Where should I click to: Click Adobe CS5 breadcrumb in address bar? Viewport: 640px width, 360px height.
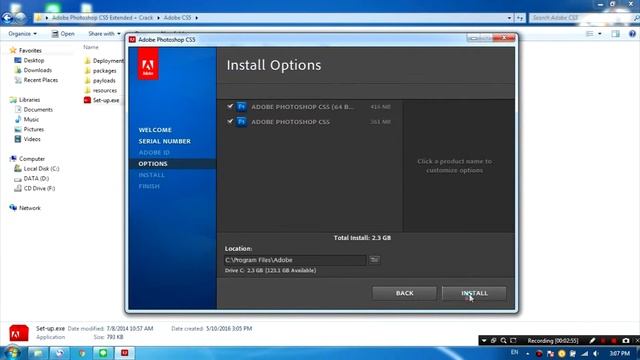177,18
